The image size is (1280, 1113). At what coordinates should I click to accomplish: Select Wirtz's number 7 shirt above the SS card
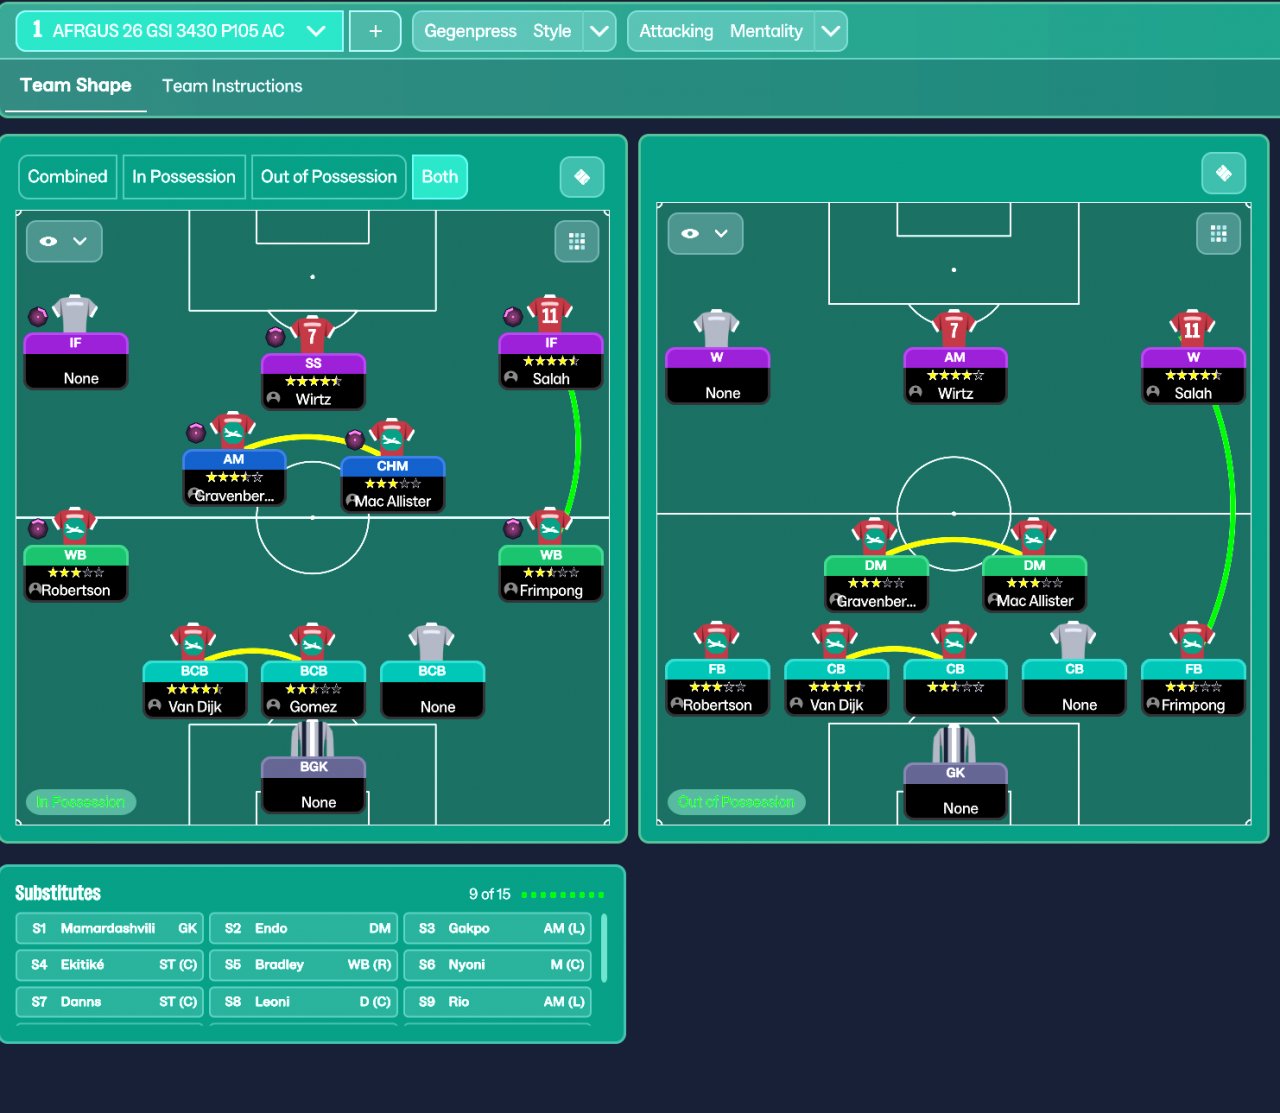(312, 334)
